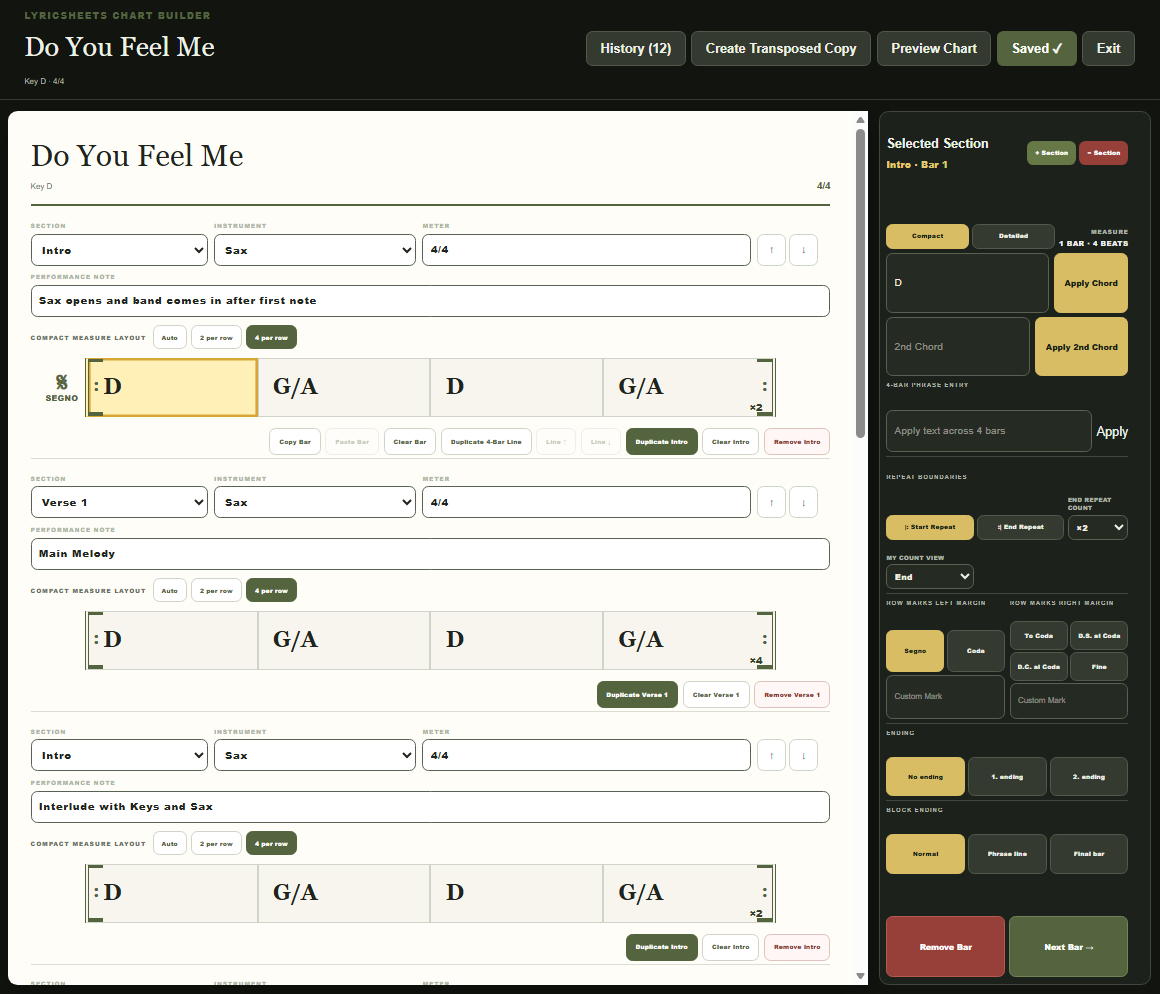The width and height of the screenshot is (1160, 994).
Task: Click red Remove Bar button
Action: click(x=945, y=947)
